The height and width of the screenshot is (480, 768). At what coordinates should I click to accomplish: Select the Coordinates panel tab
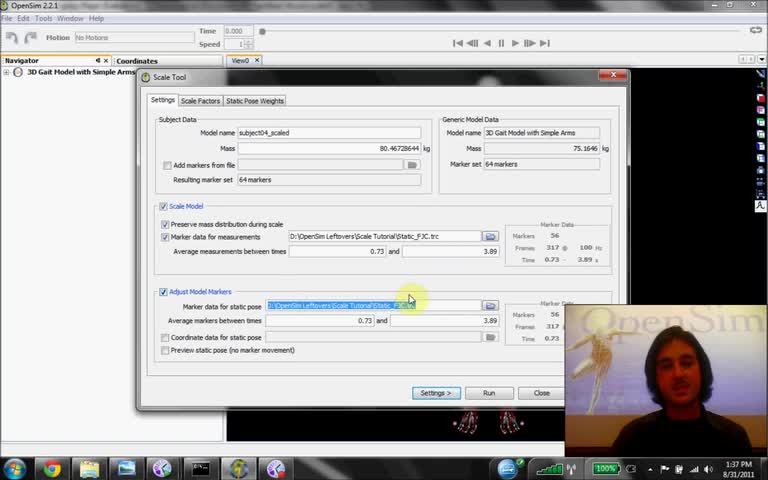point(137,61)
